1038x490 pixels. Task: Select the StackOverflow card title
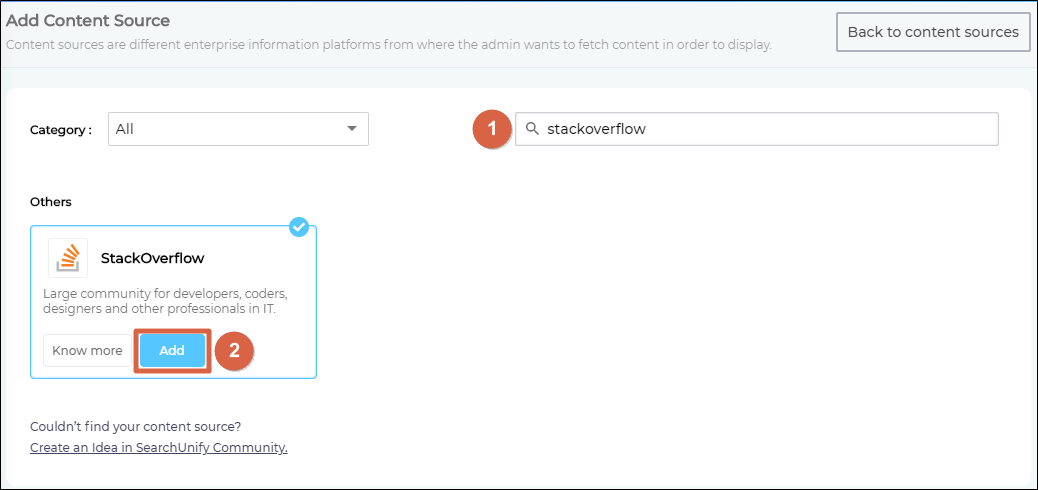[152, 258]
